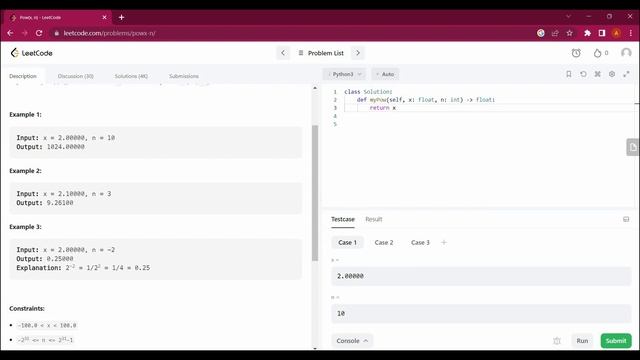The width and height of the screenshot is (640, 360).
Task: Click the address bar URL
Action: (109, 33)
